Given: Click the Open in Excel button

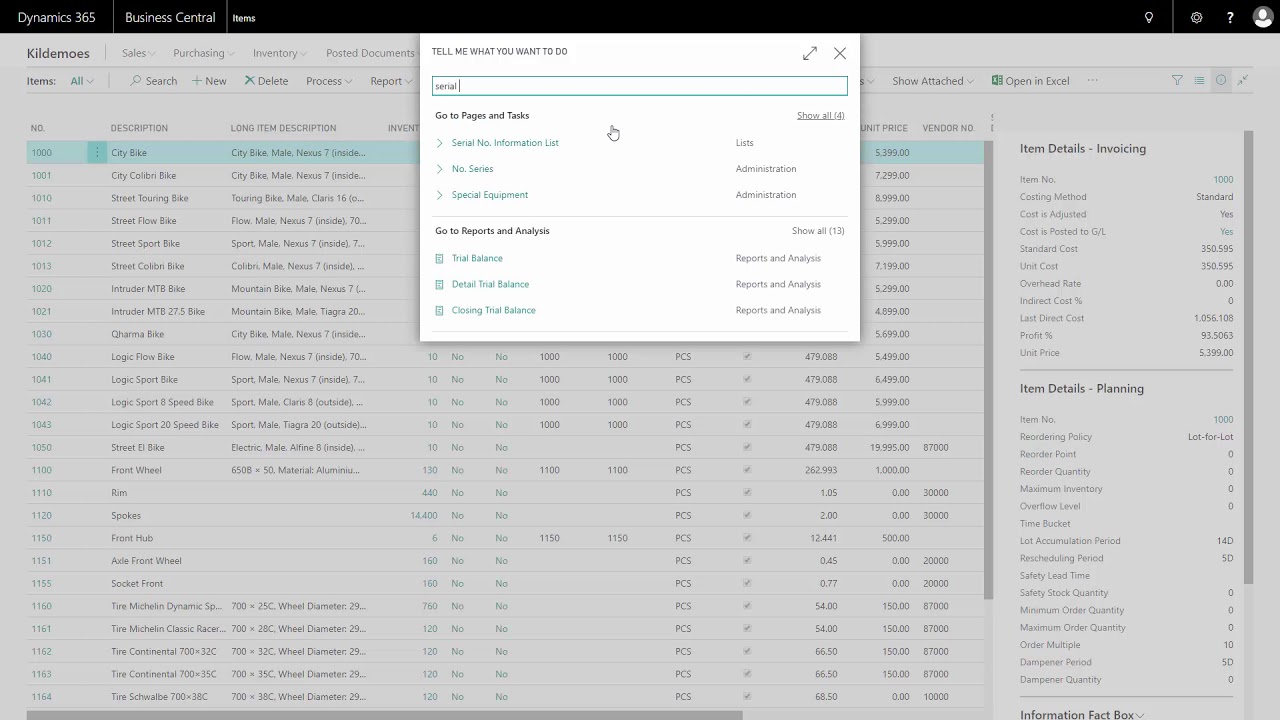Looking at the screenshot, I should click(x=1030, y=81).
